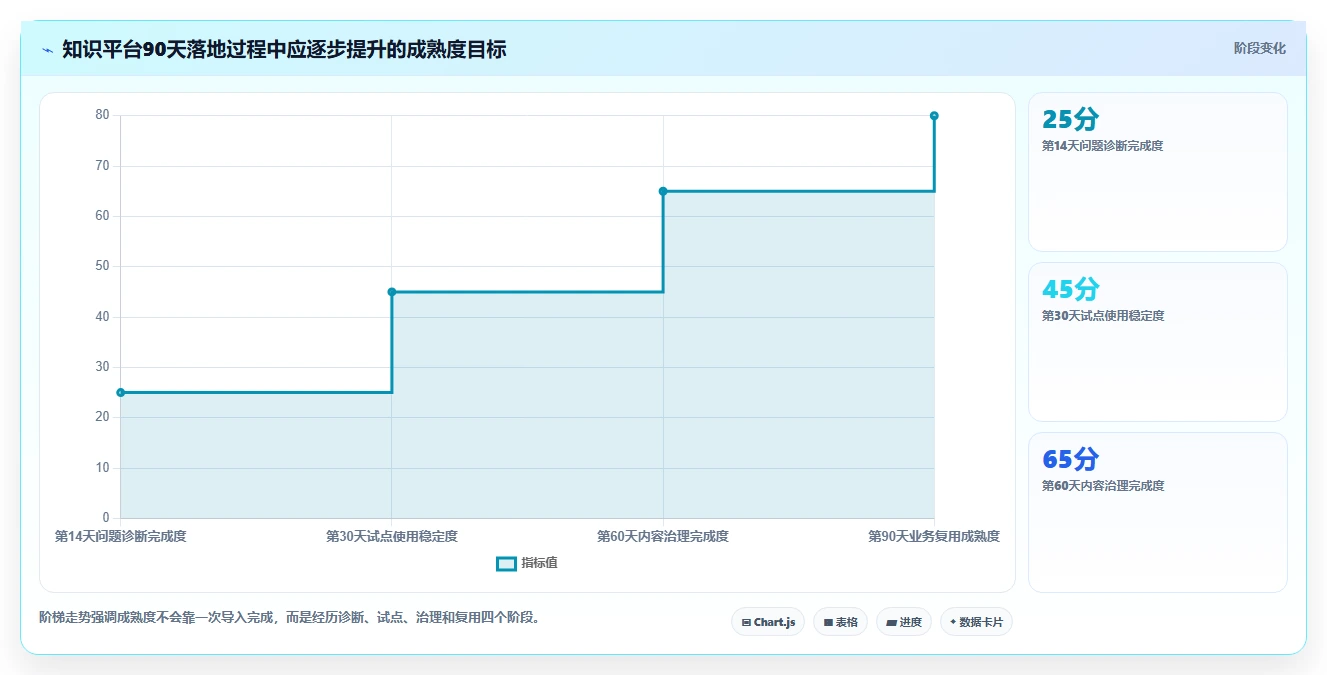Select the 数据卡片 tag button
Screen dimensions: 1327x675
click(x=976, y=622)
